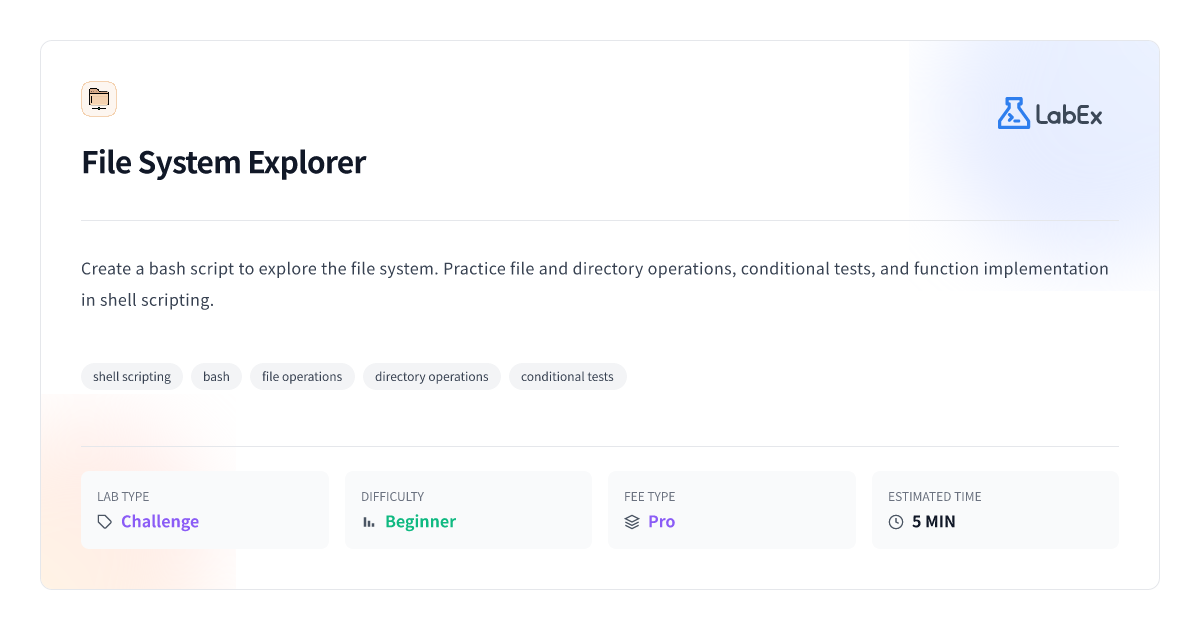Image resolution: width=1200 pixels, height=630 pixels.
Task: Click the stacked layers icon beside Pro
Action: point(632,522)
